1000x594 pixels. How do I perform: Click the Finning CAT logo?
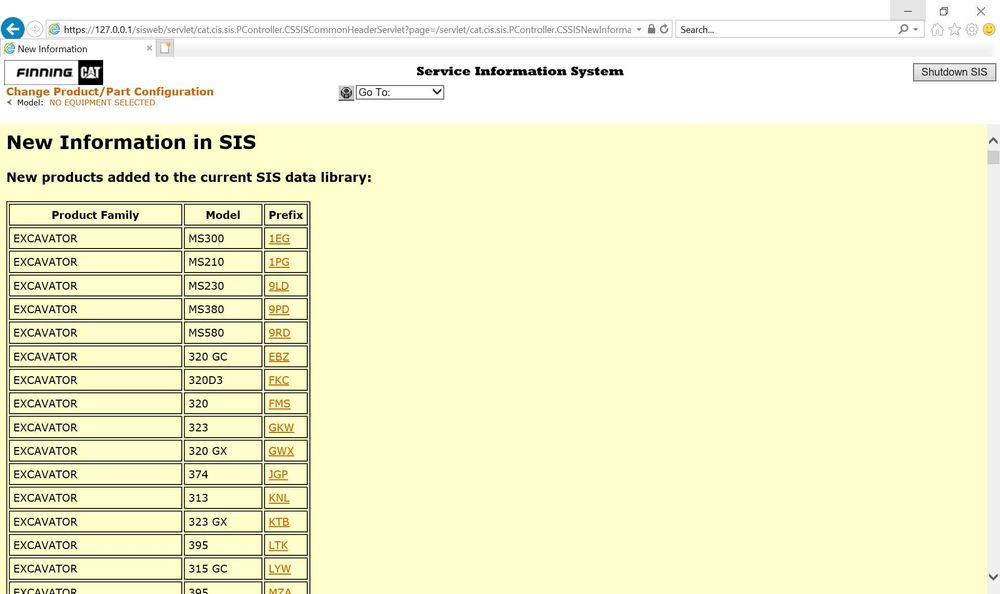pyautogui.click(x=54, y=73)
